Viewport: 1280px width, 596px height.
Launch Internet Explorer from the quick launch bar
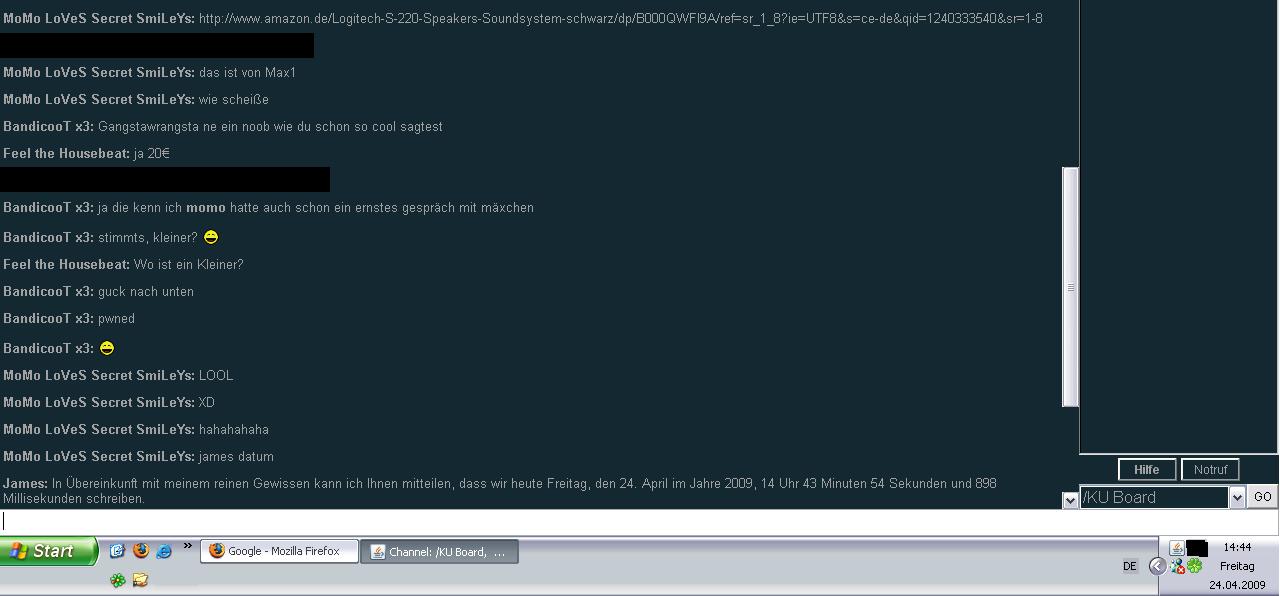[164, 551]
